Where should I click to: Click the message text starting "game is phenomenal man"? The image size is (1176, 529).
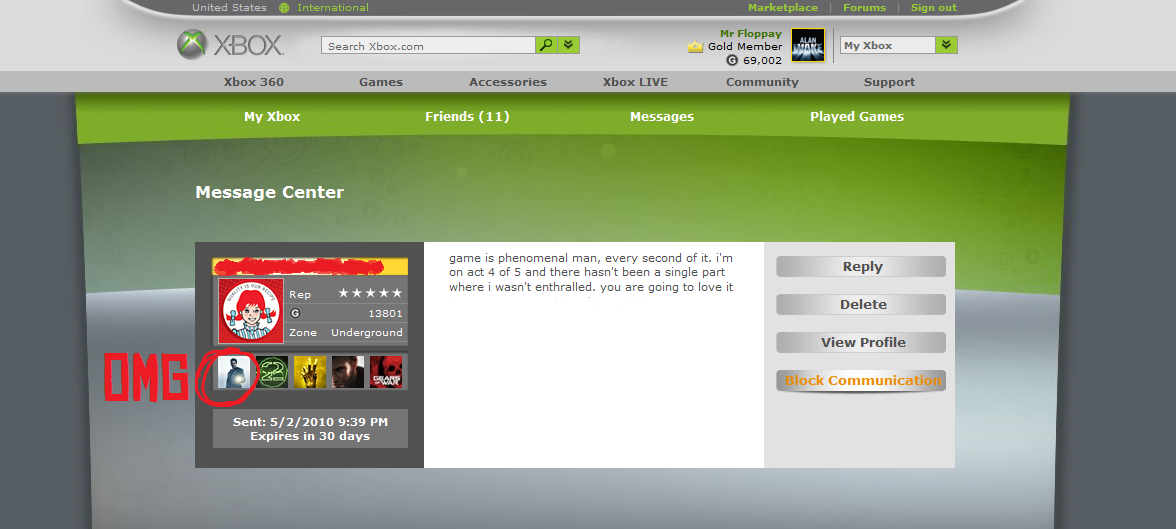[592, 272]
